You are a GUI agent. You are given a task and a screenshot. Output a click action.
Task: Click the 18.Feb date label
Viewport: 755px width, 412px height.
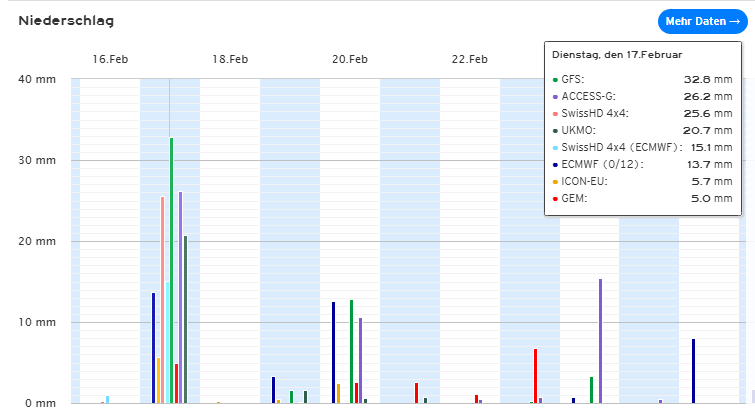point(230,59)
